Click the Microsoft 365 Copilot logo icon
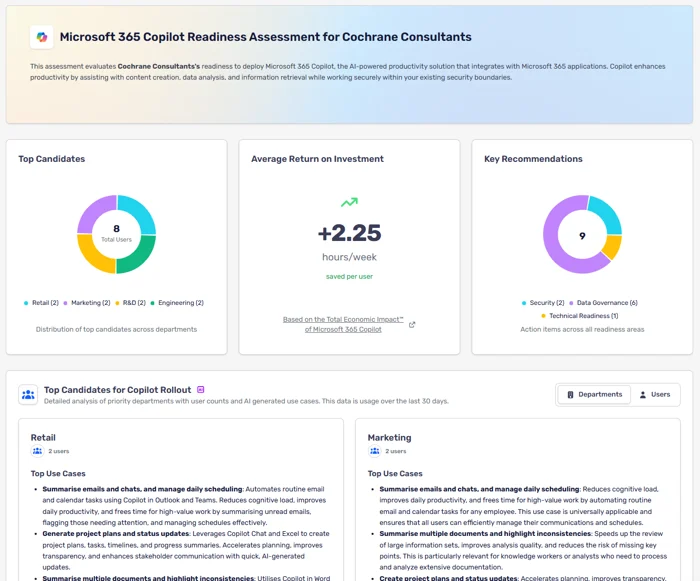Image resolution: width=700 pixels, height=581 pixels. click(x=41, y=37)
